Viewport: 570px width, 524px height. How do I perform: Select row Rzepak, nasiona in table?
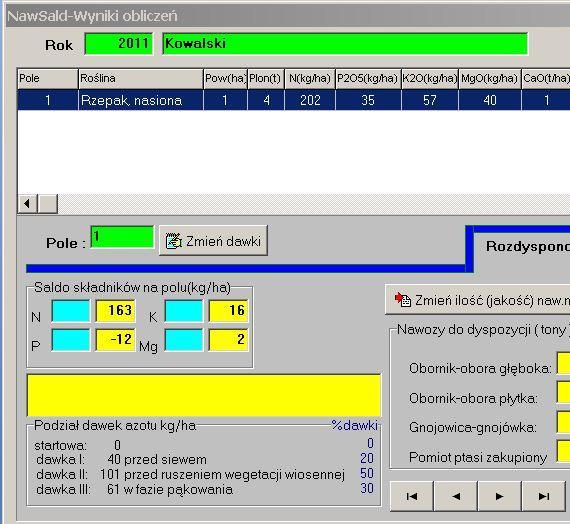pyautogui.click(x=294, y=100)
